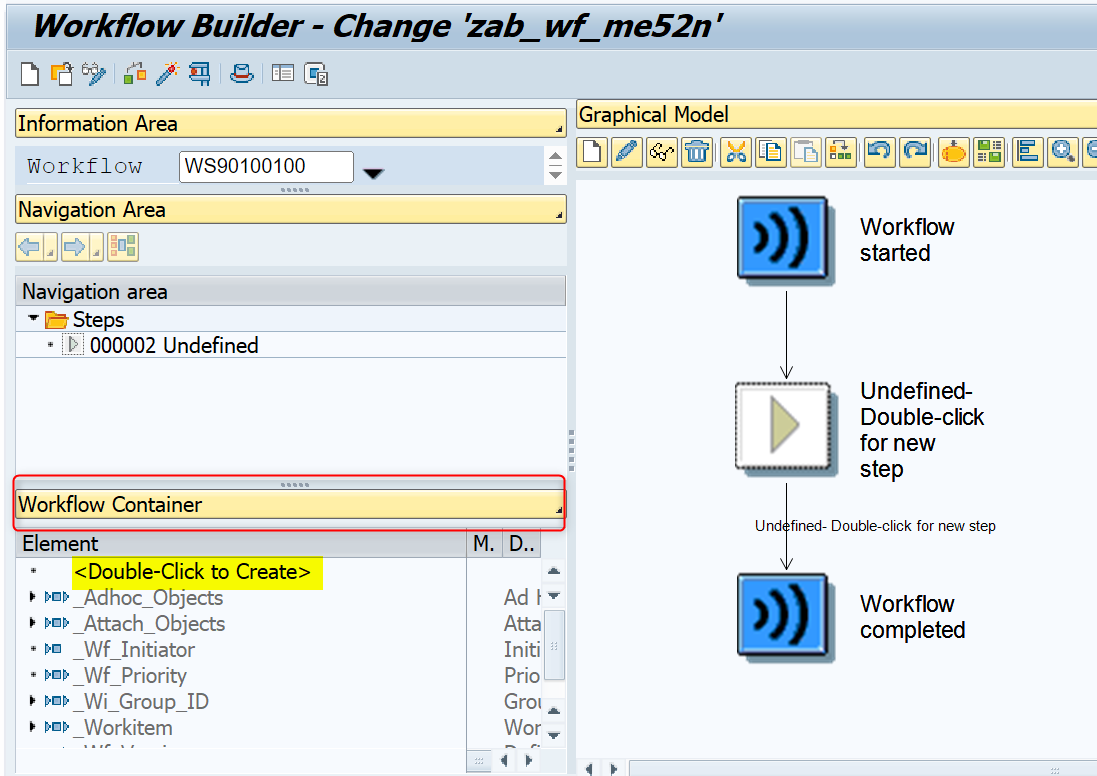
Task: Click the Graphical Model panel header
Action: point(836,114)
